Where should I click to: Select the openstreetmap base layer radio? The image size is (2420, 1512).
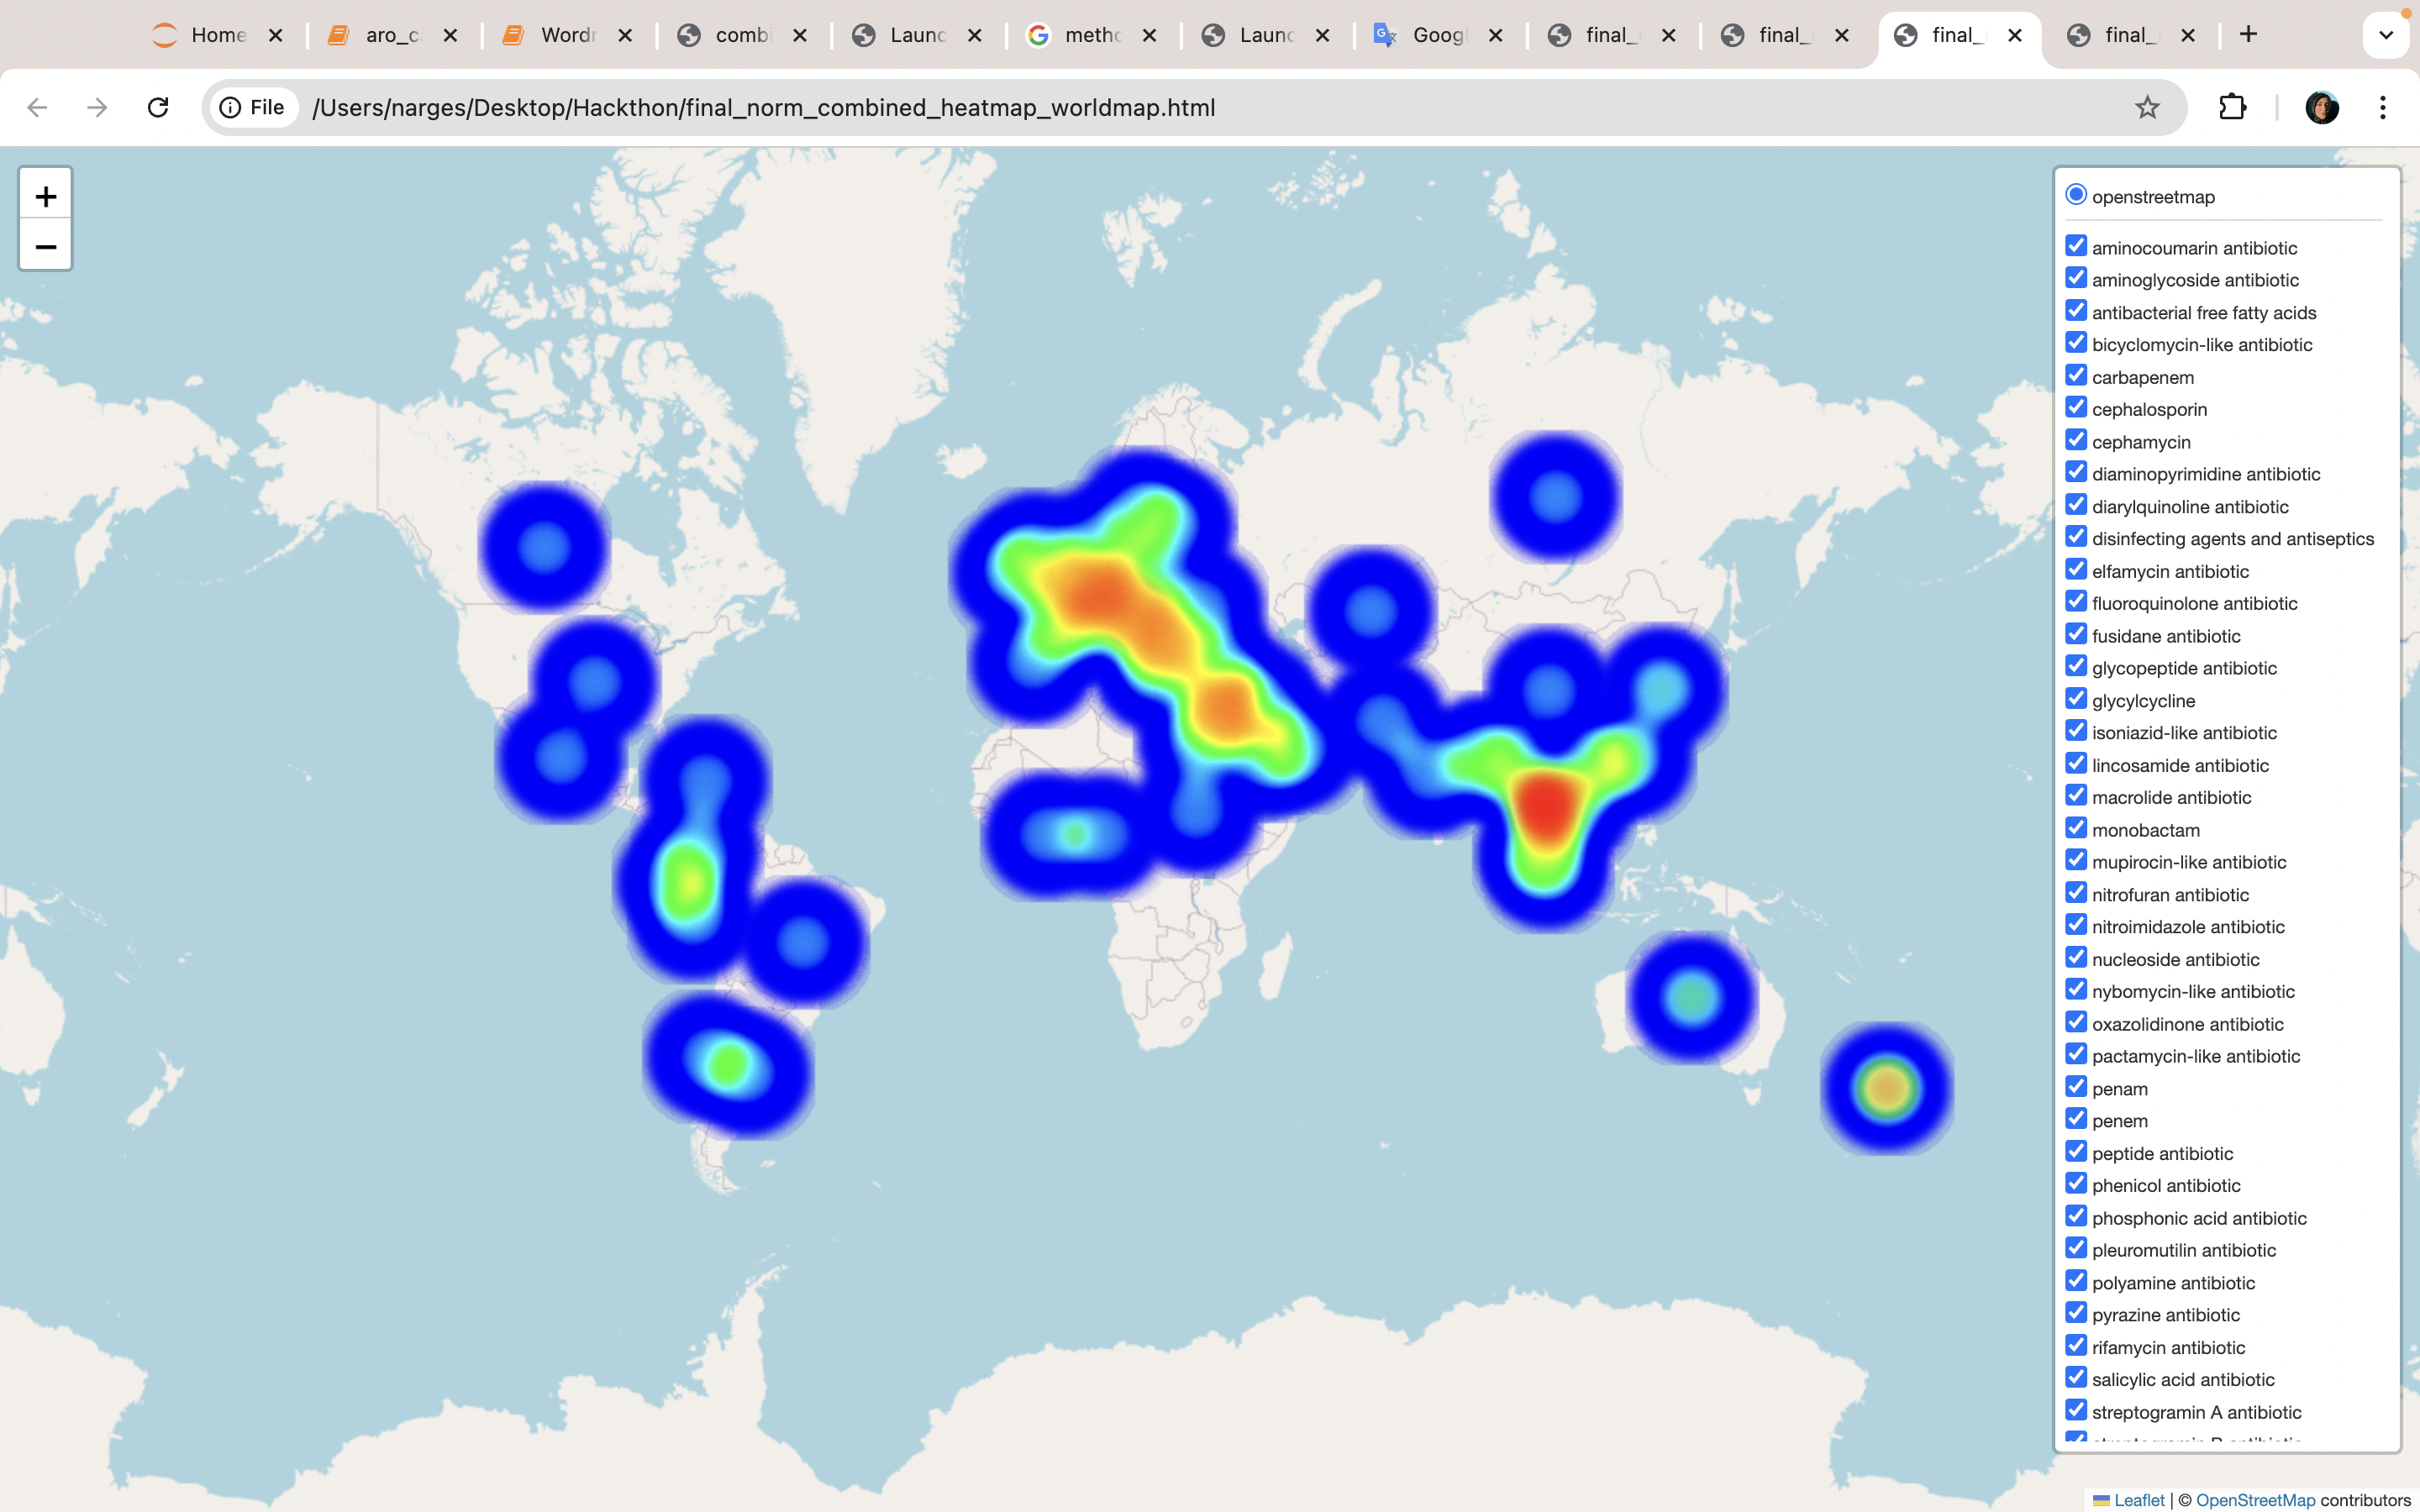[x=2076, y=195]
